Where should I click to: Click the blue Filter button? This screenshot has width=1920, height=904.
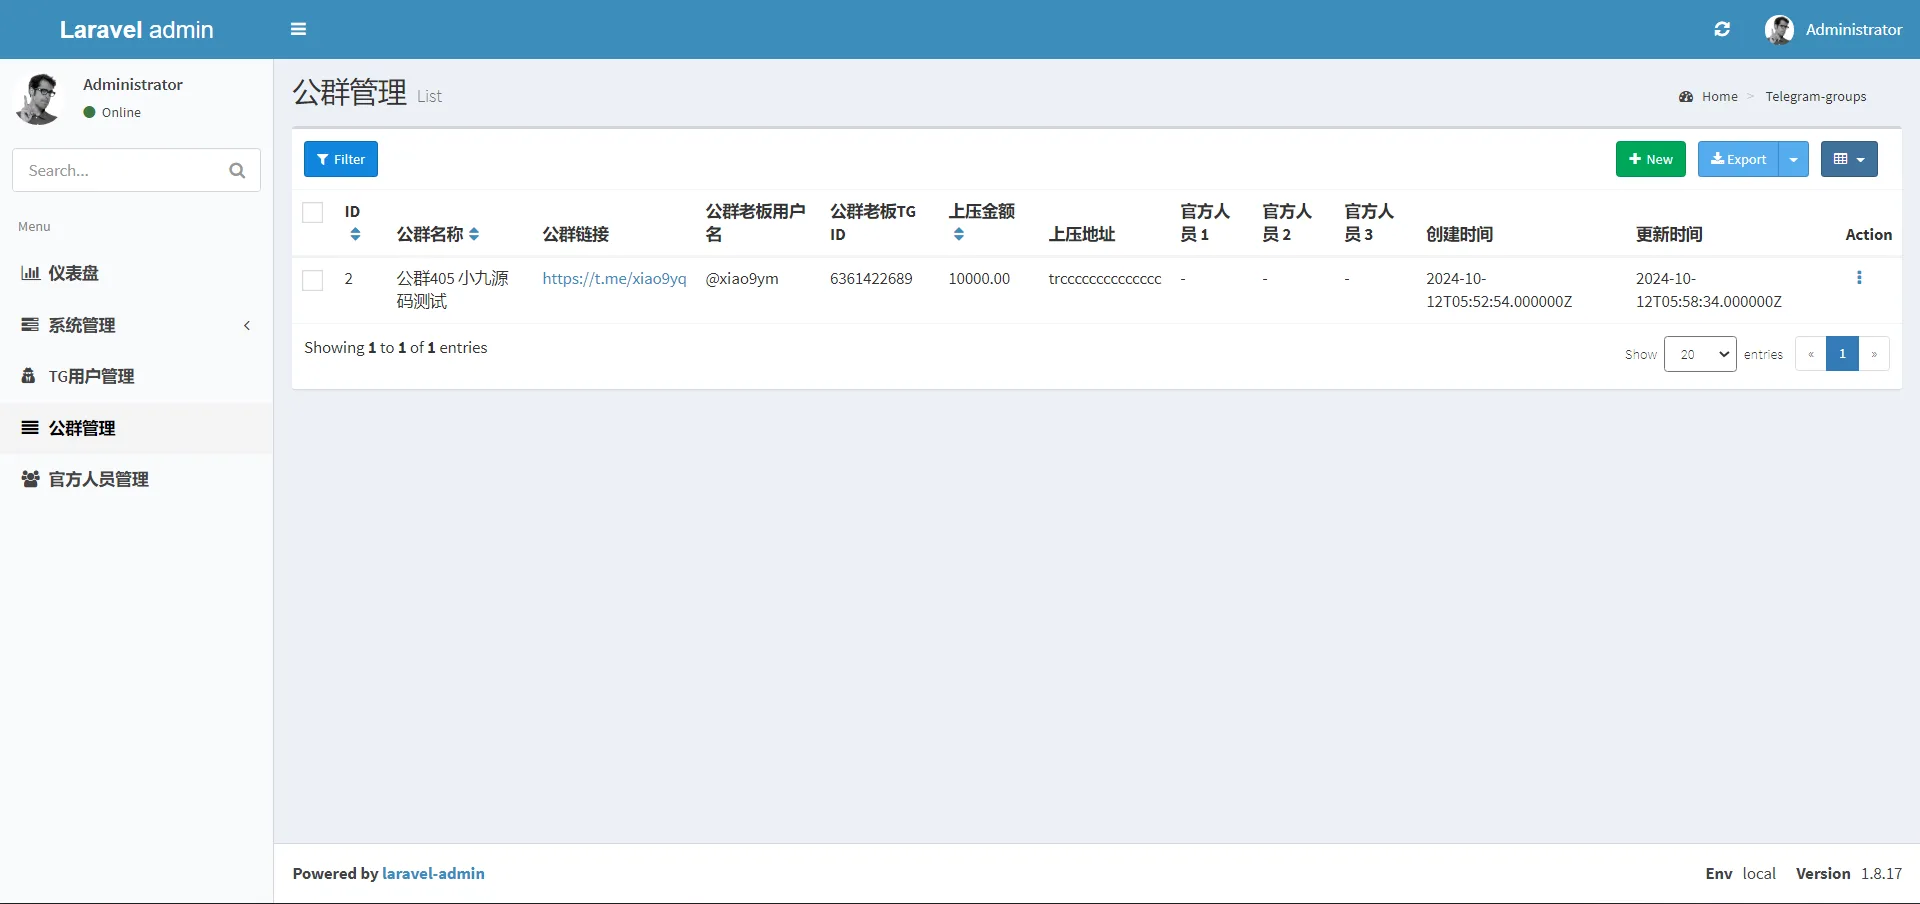[341, 160]
